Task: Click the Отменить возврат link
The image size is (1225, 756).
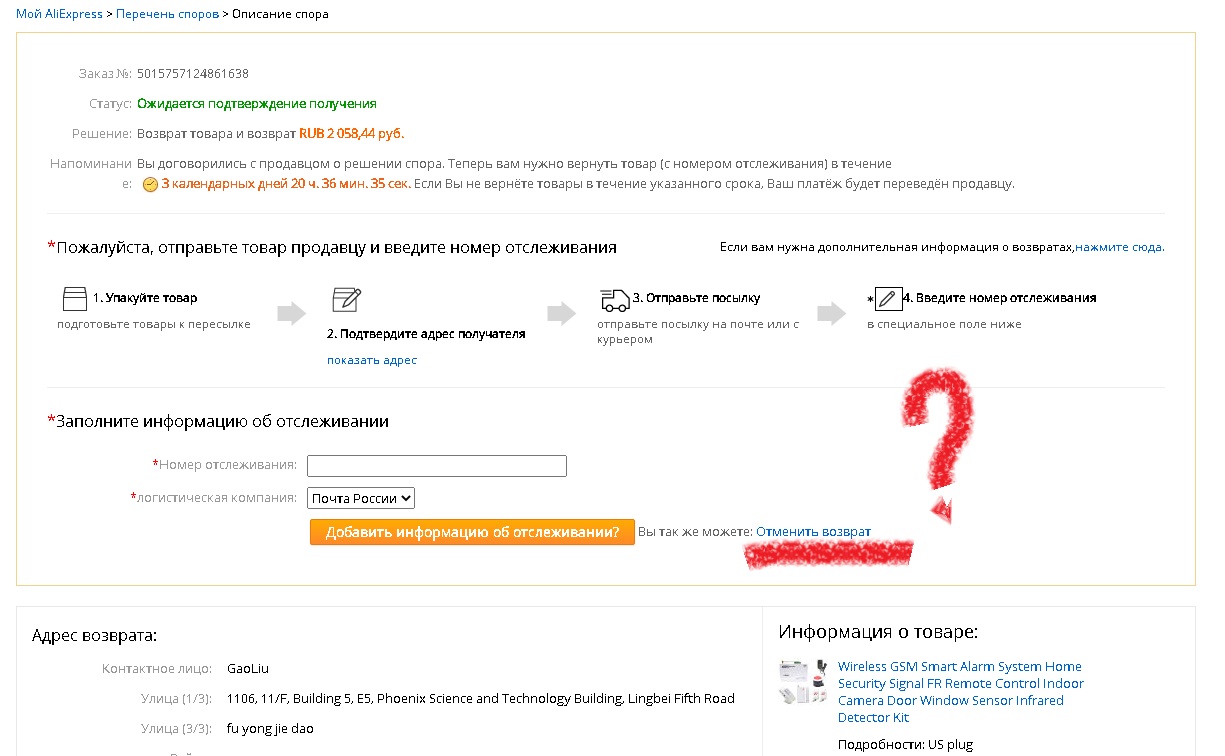Action: [813, 532]
